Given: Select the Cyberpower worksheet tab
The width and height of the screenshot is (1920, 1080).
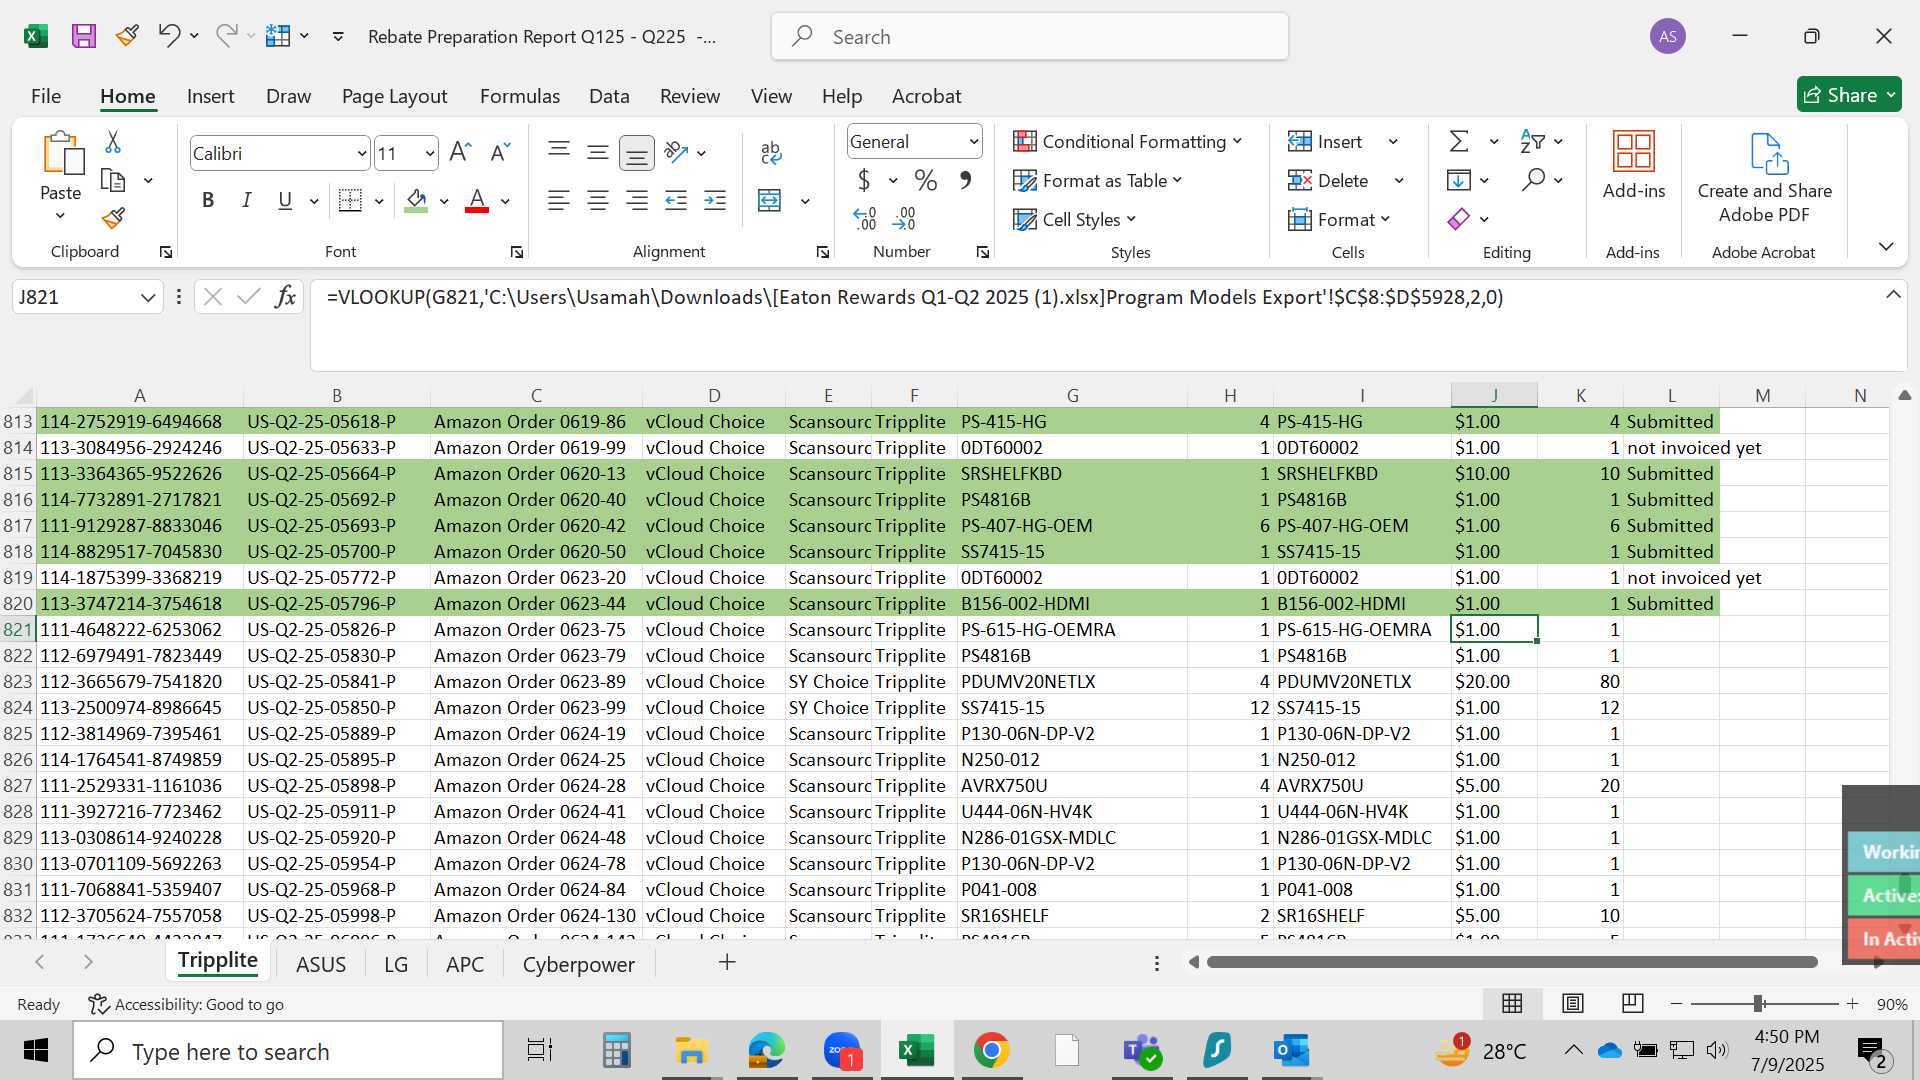Looking at the screenshot, I should (578, 964).
